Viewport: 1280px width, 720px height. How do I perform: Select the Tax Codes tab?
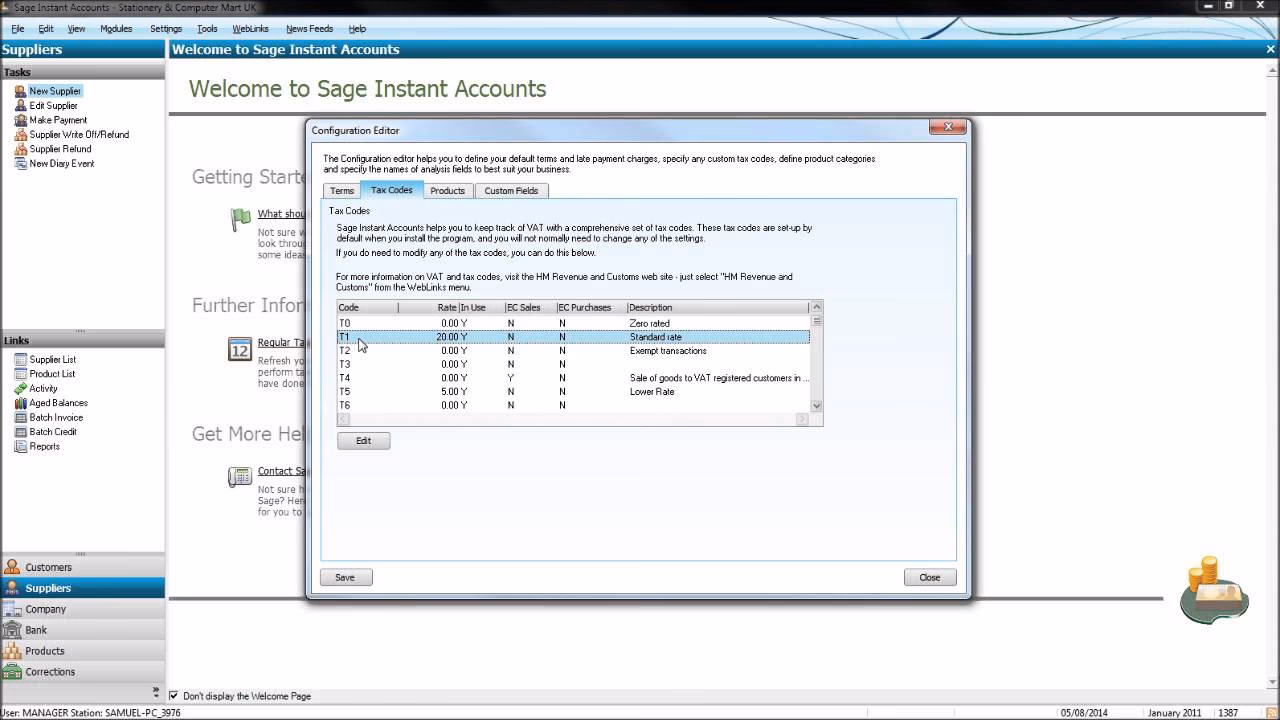[x=392, y=190]
